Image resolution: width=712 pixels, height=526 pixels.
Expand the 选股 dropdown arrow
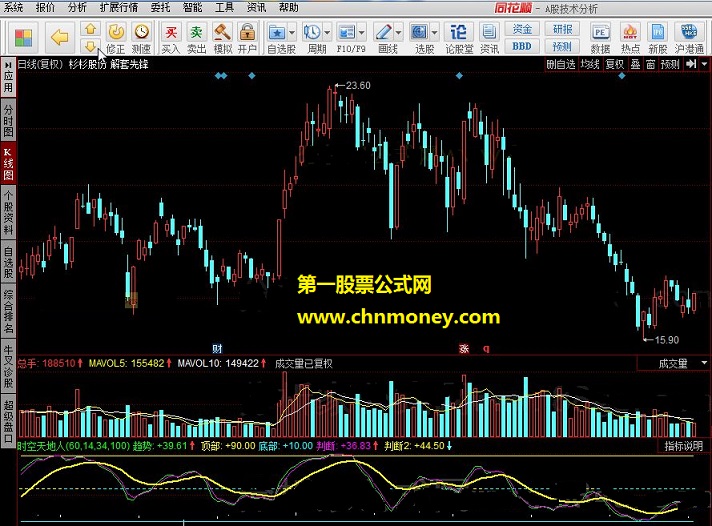click(435, 32)
